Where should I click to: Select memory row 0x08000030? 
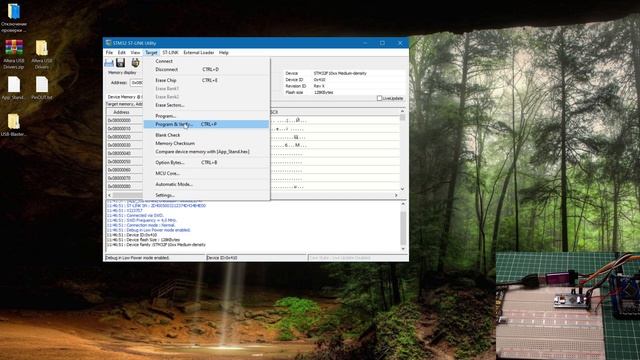click(124, 145)
